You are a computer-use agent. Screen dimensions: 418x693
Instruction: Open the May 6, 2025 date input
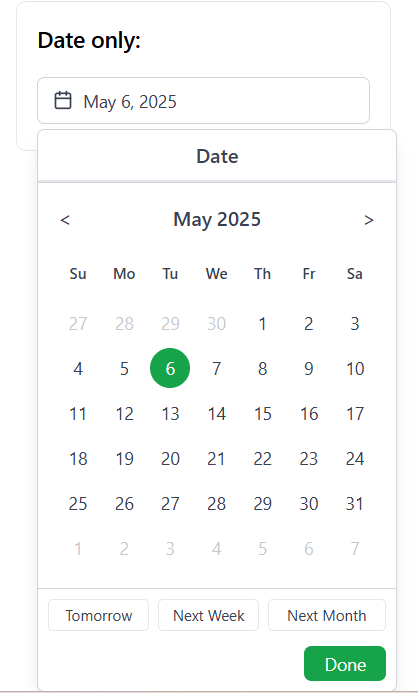[203, 101]
